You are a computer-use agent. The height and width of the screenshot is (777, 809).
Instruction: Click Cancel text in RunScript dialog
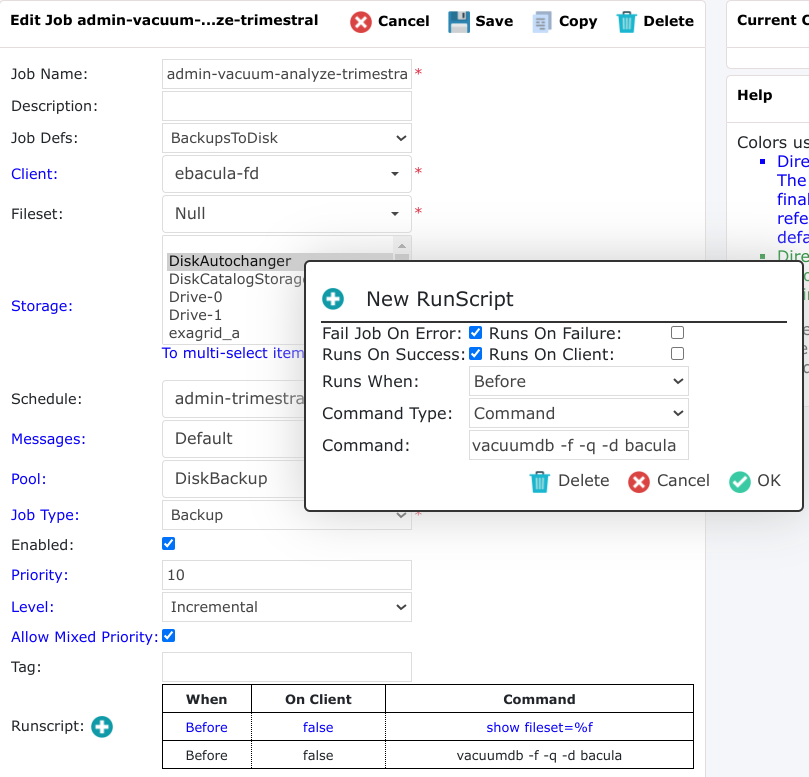coord(683,480)
